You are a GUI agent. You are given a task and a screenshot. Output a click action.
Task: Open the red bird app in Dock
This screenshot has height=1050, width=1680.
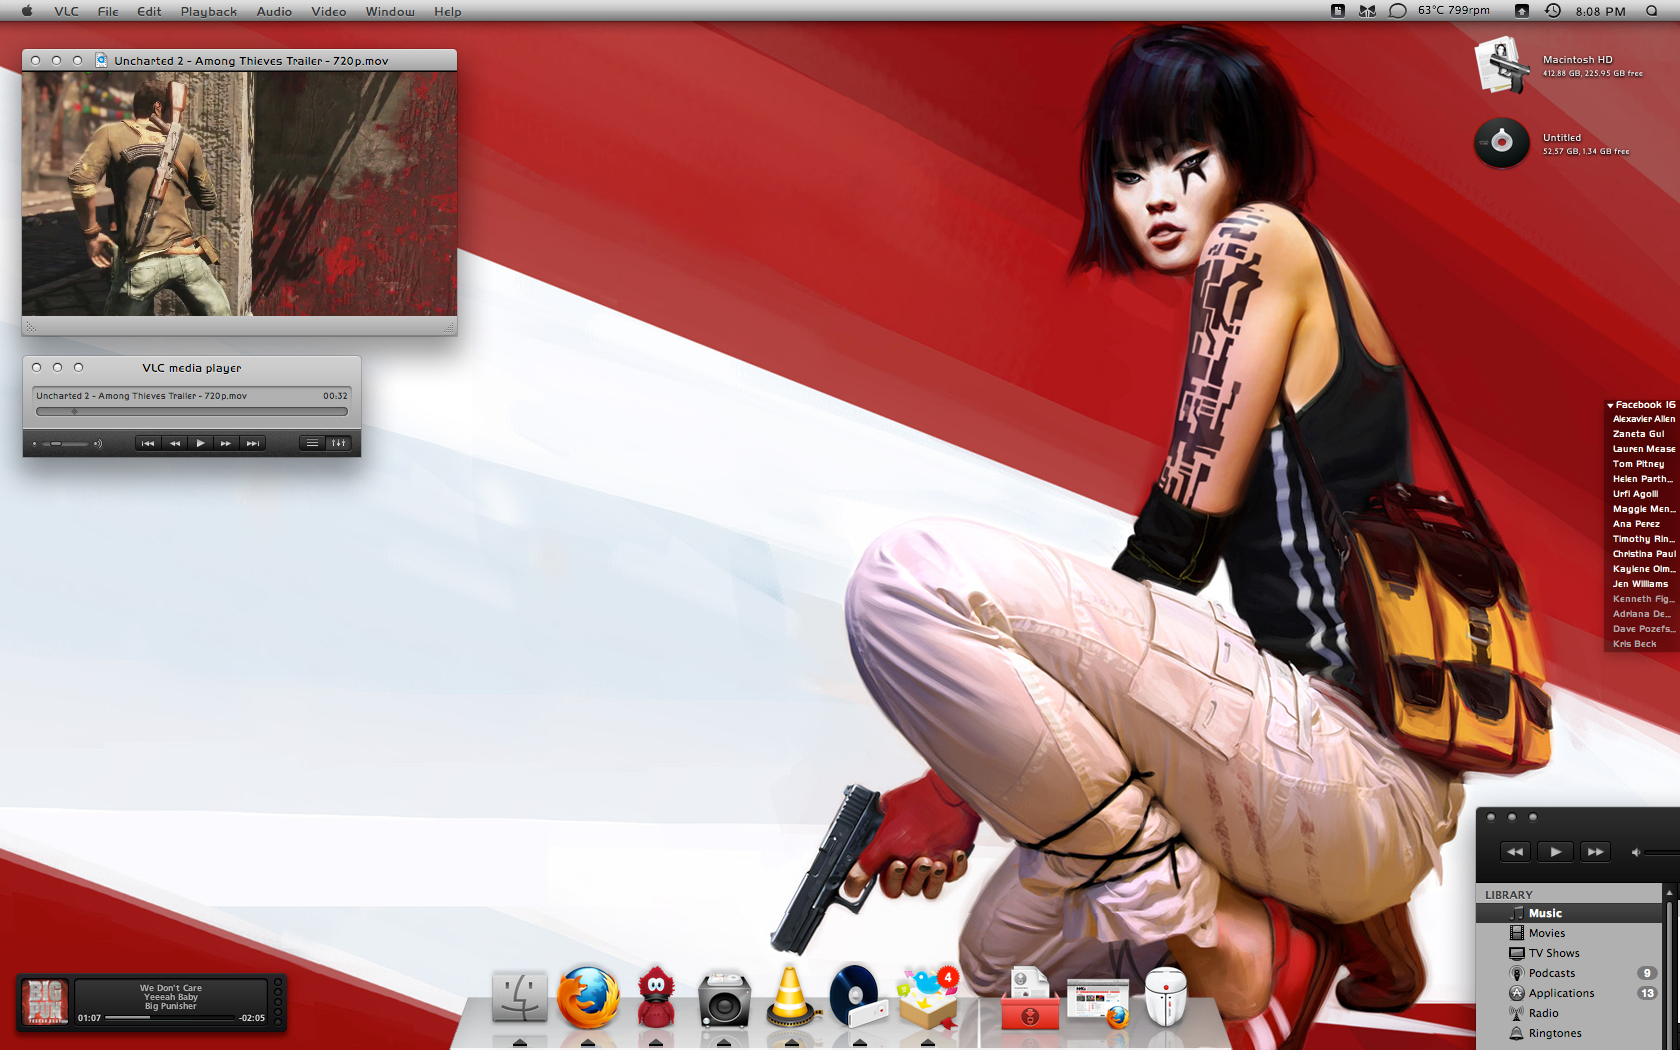656,997
